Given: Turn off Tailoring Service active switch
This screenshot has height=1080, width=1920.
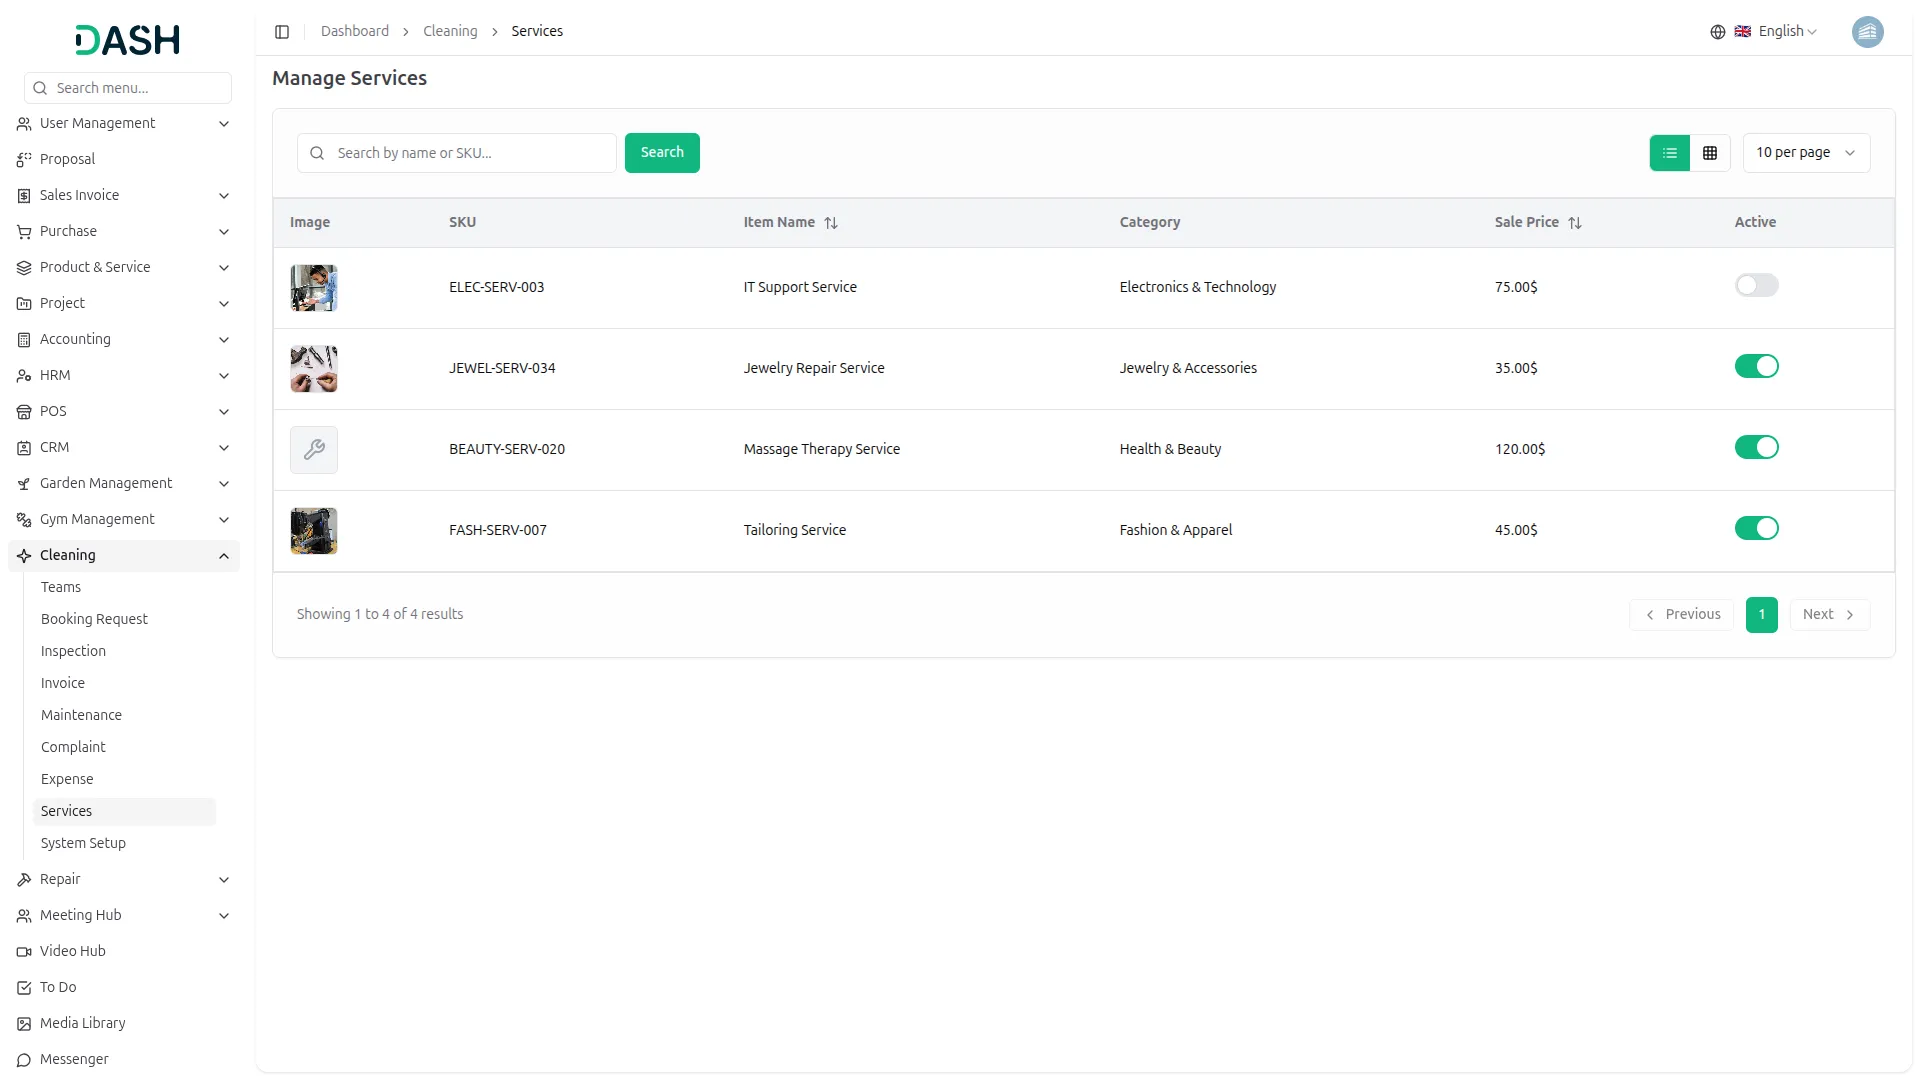Looking at the screenshot, I should [1756, 529].
